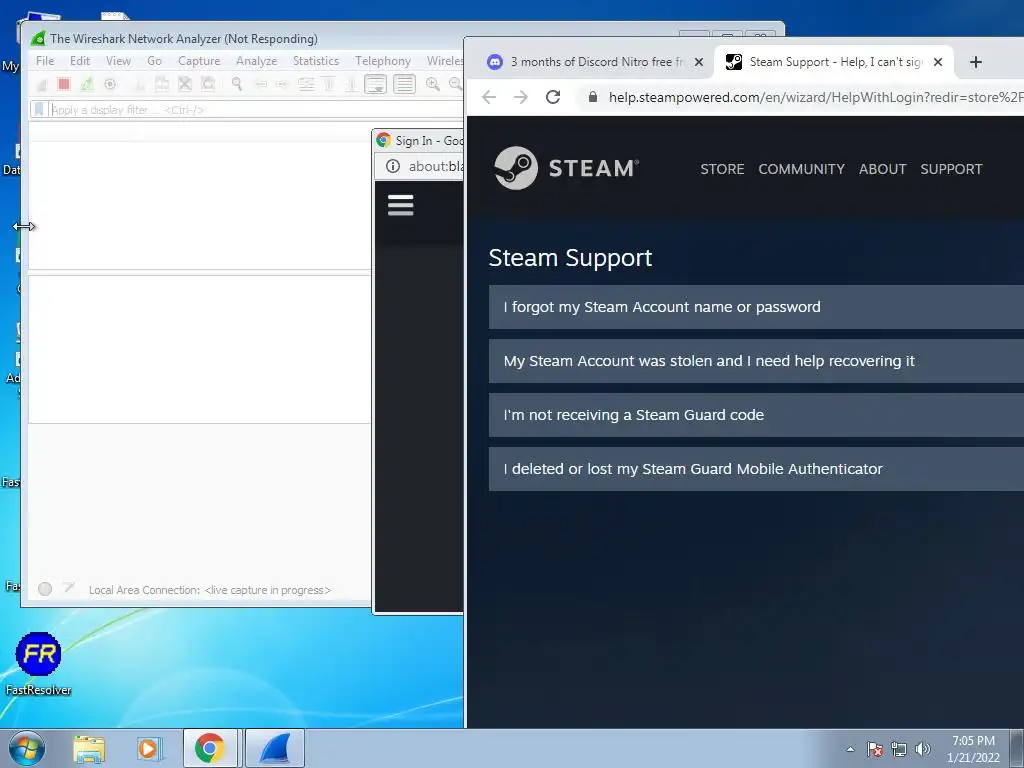Image resolution: width=1024 pixels, height=768 pixels.
Task: Jump to last packet in Wireshark
Action: click(351, 84)
